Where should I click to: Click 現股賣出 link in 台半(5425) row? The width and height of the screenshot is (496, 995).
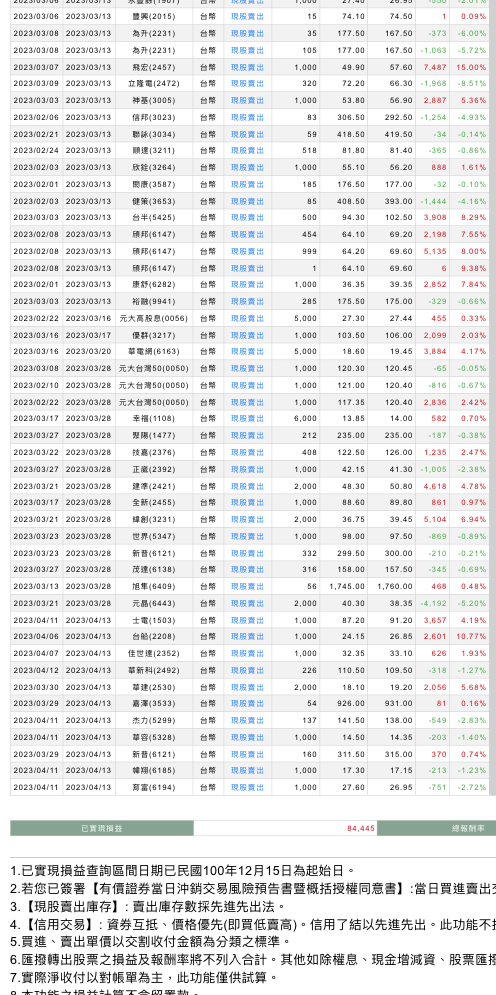[247, 218]
